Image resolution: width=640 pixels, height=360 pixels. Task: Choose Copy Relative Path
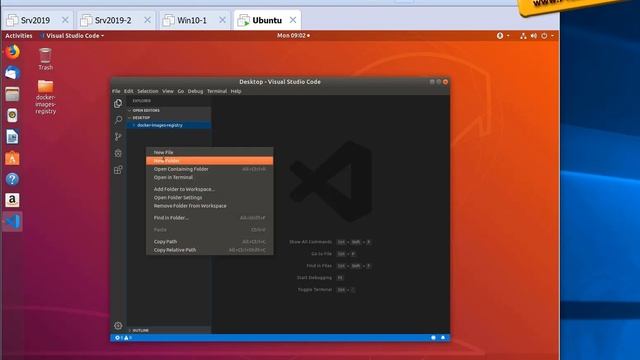tap(209, 250)
